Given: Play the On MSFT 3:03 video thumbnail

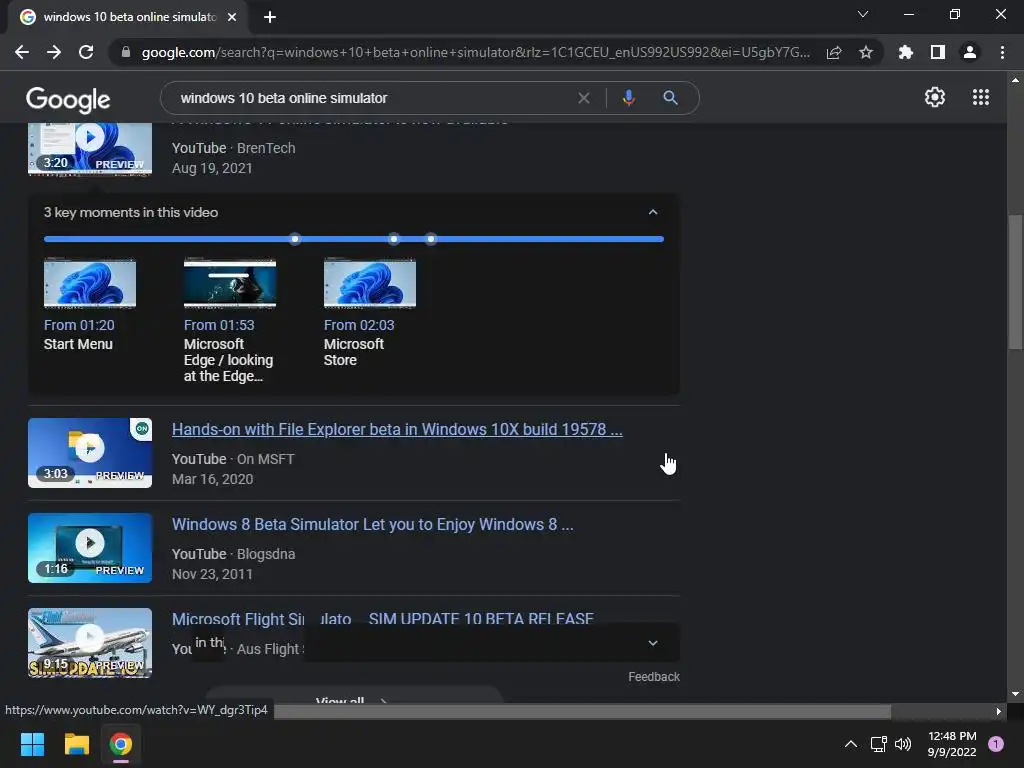Looking at the screenshot, I should click(x=90, y=453).
